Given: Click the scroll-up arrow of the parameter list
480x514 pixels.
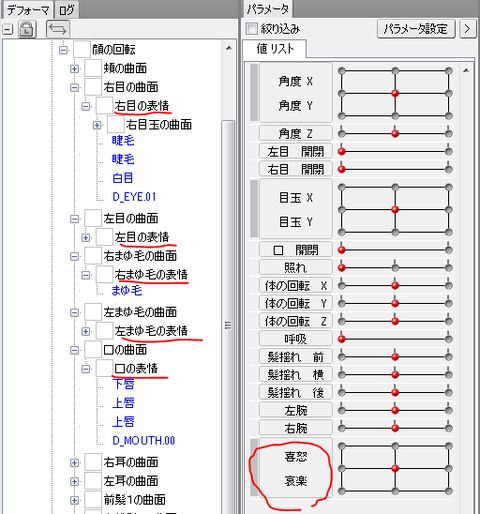Looking at the screenshot, I should [x=466, y=70].
